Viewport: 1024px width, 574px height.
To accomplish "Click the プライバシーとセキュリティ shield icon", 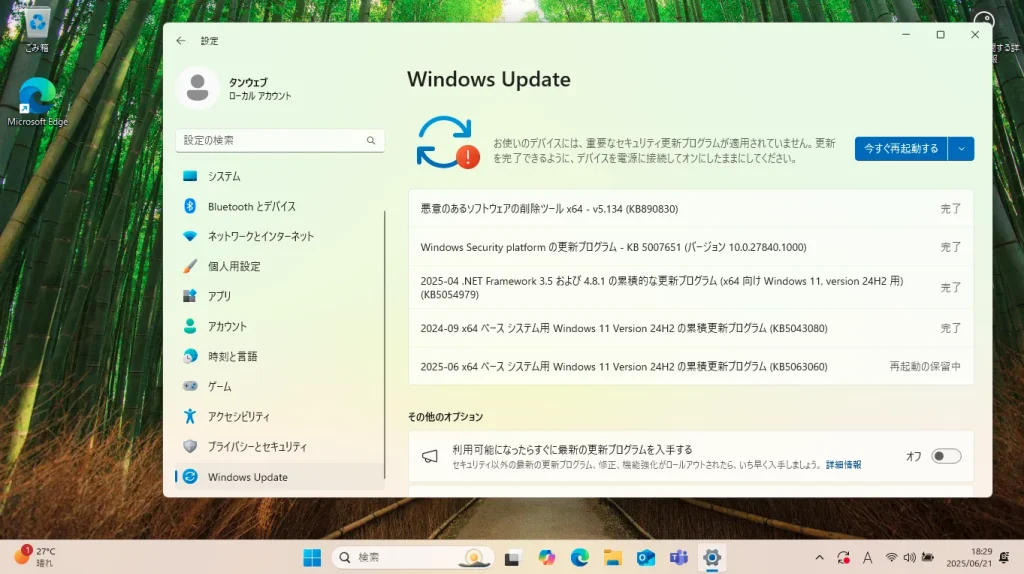I will click(x=190, y=446).
